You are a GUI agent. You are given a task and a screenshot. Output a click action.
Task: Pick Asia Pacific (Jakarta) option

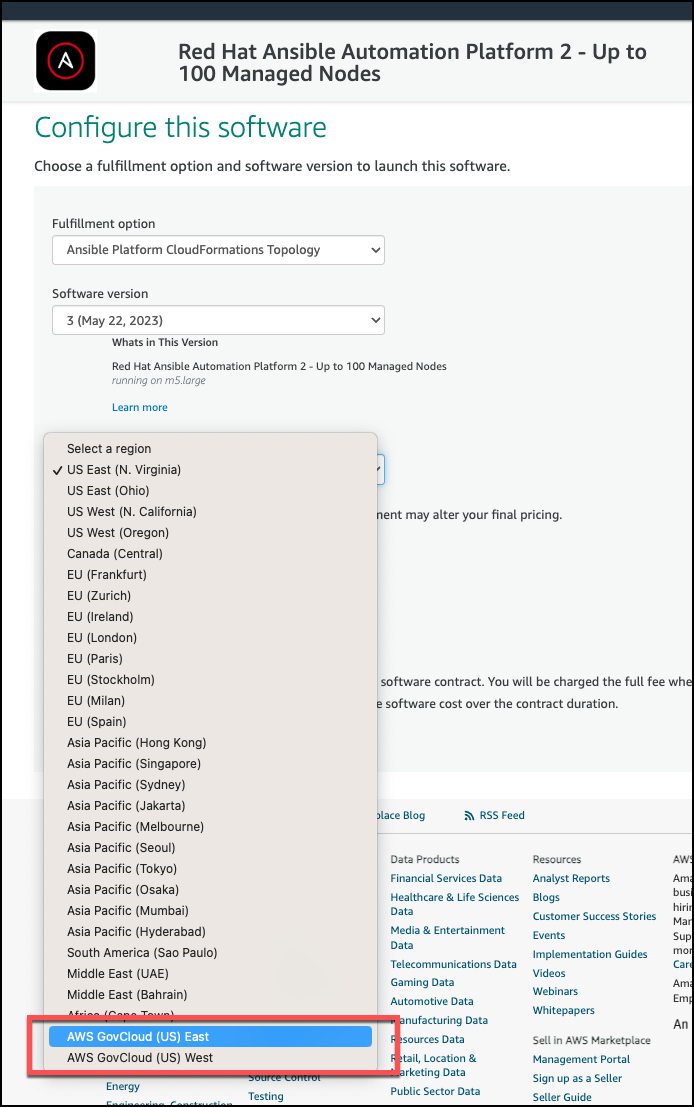[210, 806]
